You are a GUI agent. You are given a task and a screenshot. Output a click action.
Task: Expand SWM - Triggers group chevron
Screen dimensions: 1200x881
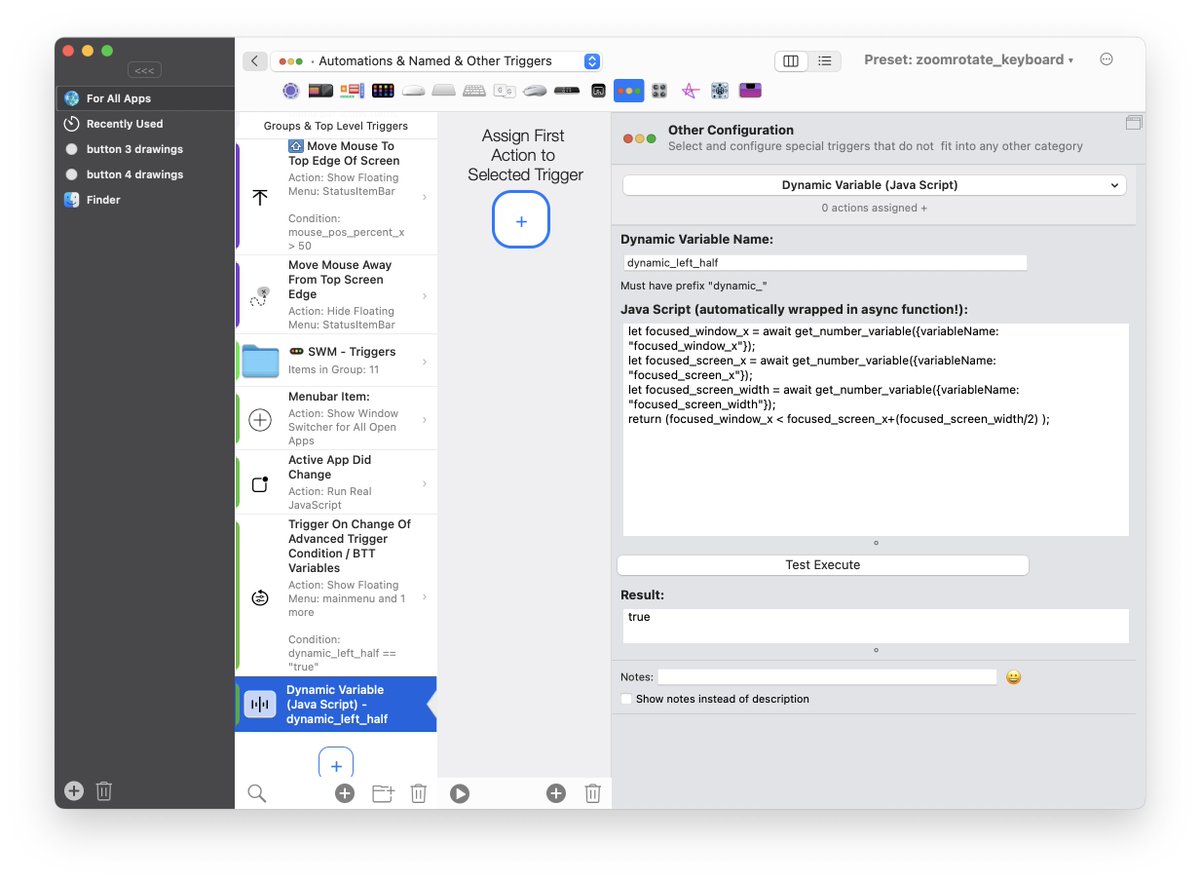(424, 361)
